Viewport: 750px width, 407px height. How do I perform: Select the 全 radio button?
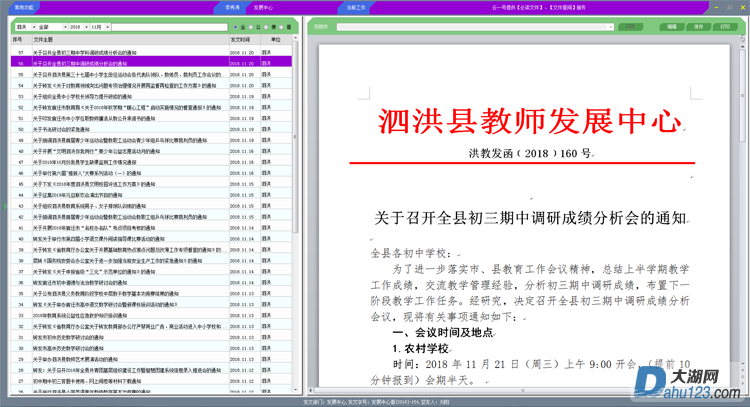tap(235, 27)
